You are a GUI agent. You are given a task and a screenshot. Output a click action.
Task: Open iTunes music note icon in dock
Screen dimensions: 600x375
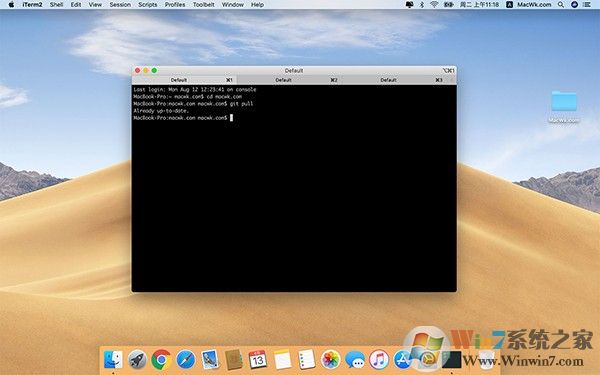point(379,359)
